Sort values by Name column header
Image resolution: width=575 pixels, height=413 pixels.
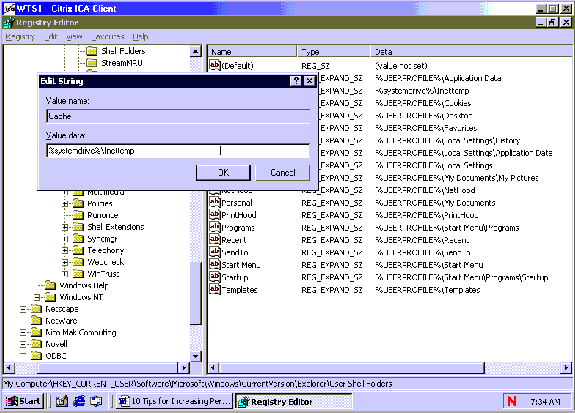pos(252,51)
